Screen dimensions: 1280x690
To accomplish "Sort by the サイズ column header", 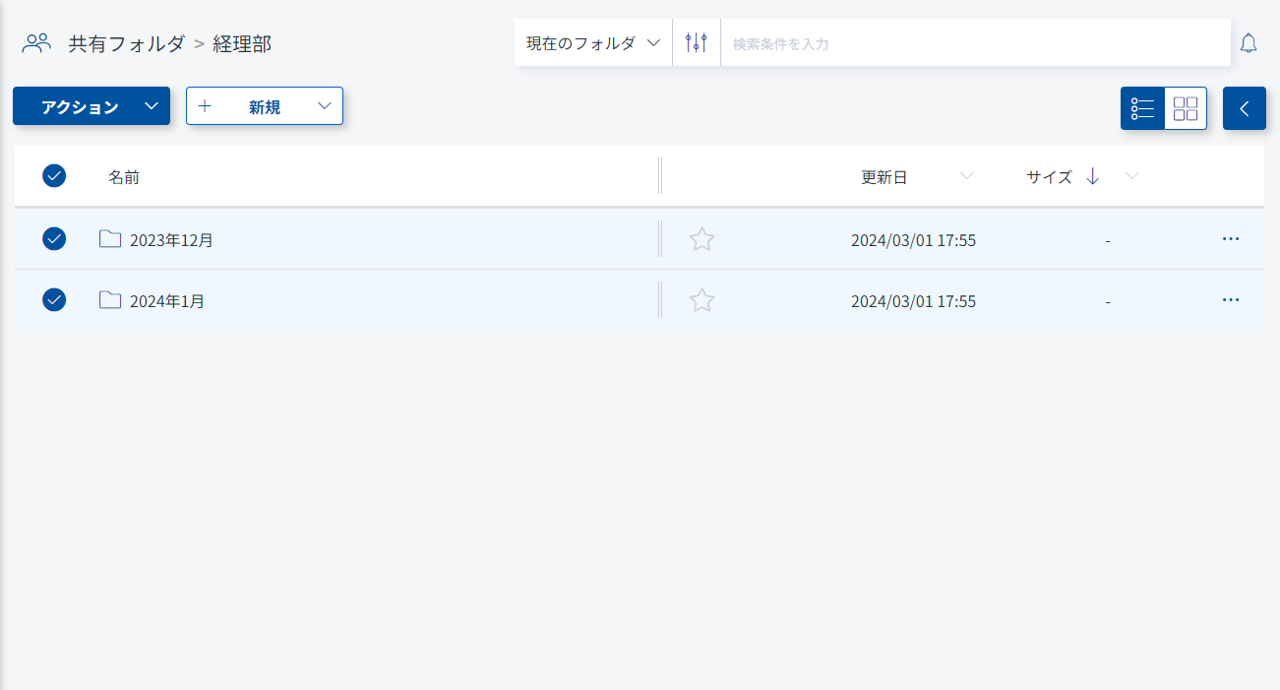I will (x=1049, y=177).
